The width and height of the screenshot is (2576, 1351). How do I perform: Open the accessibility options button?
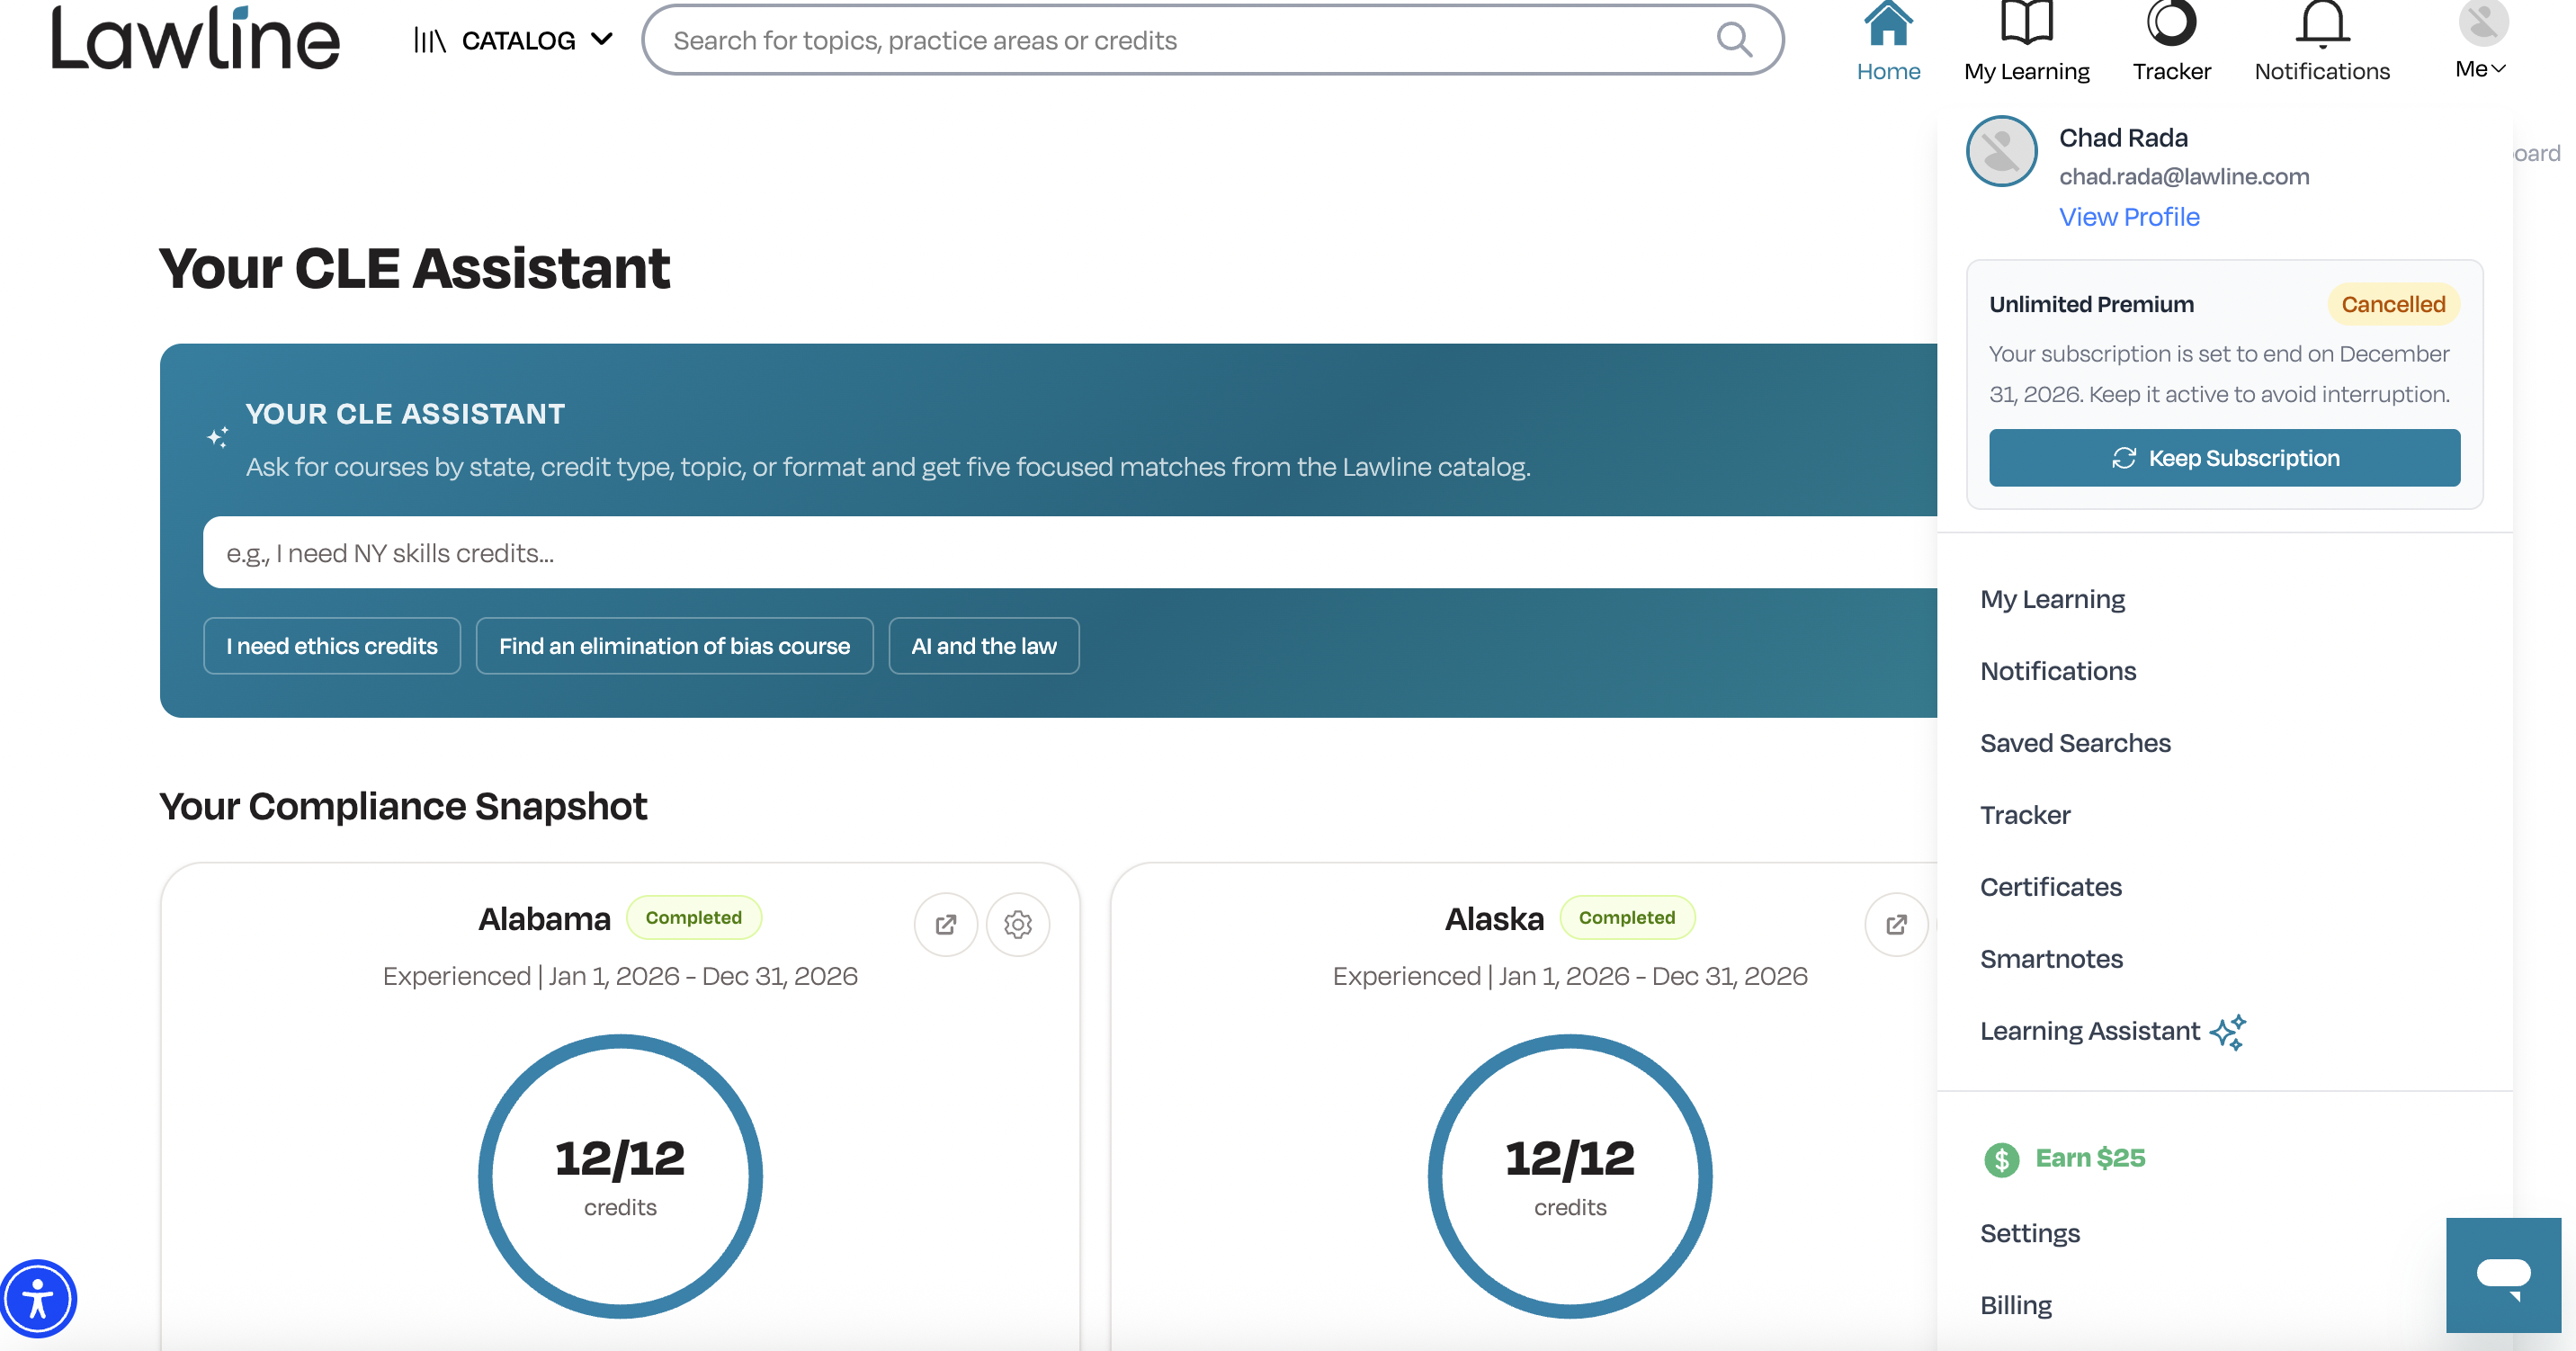point(38,1299)
